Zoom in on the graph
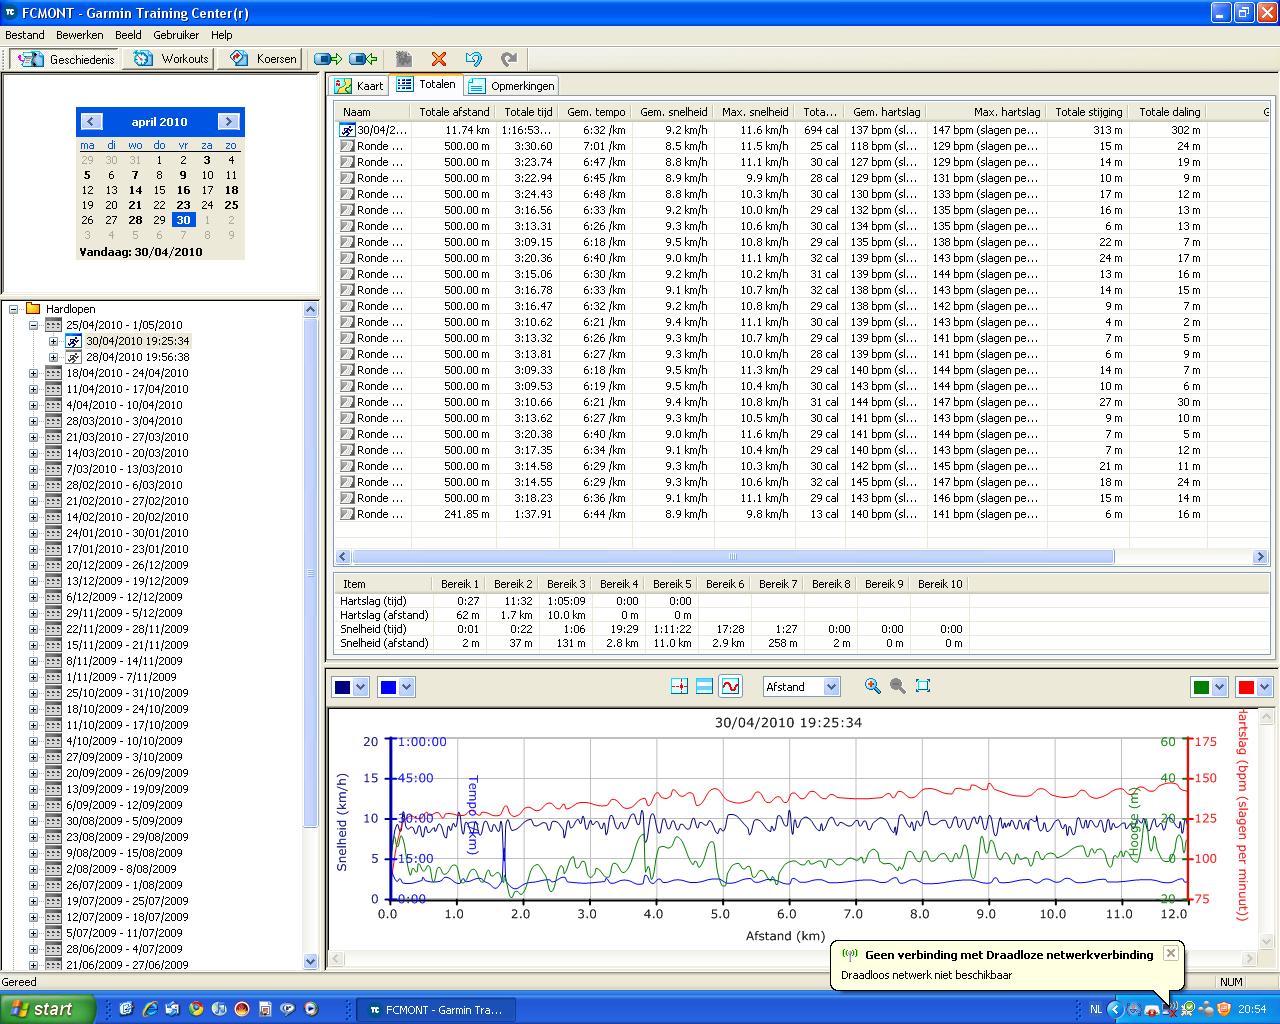Viewport: 1280px width, 1024px height. click(x=873, y=686)
